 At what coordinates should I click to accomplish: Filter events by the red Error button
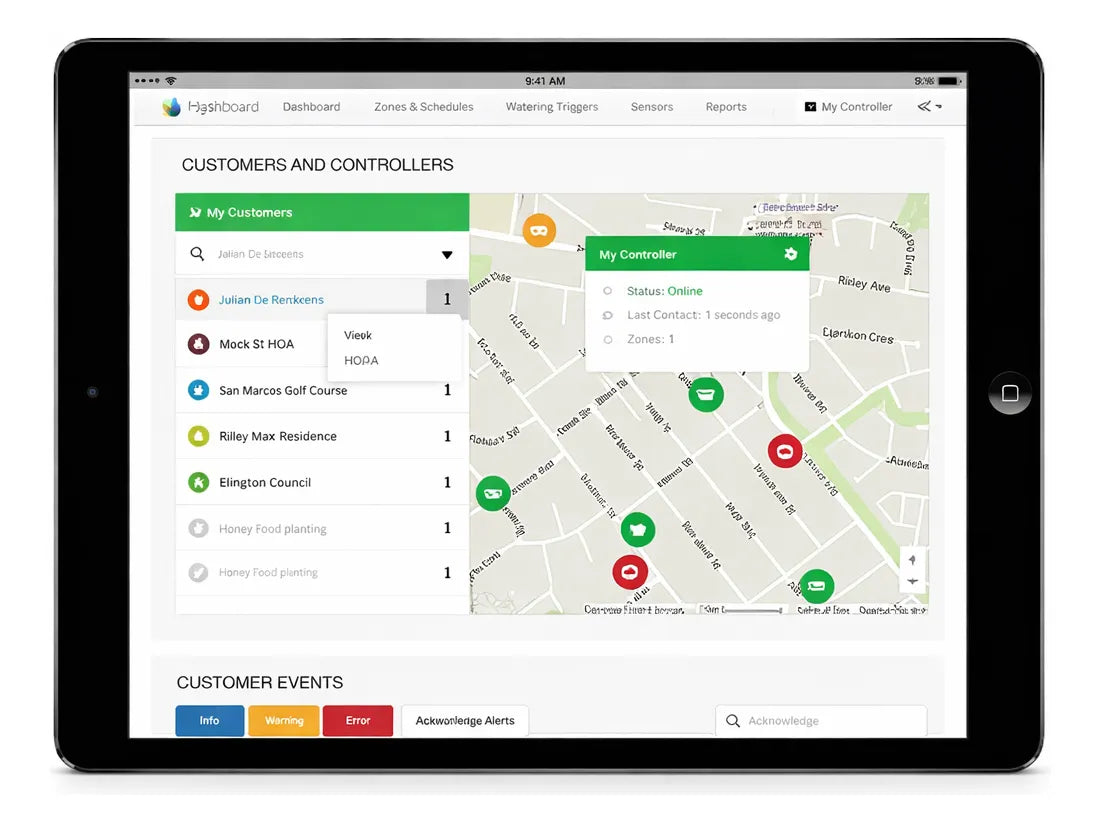pyautogui.click(x=358, y=721)
